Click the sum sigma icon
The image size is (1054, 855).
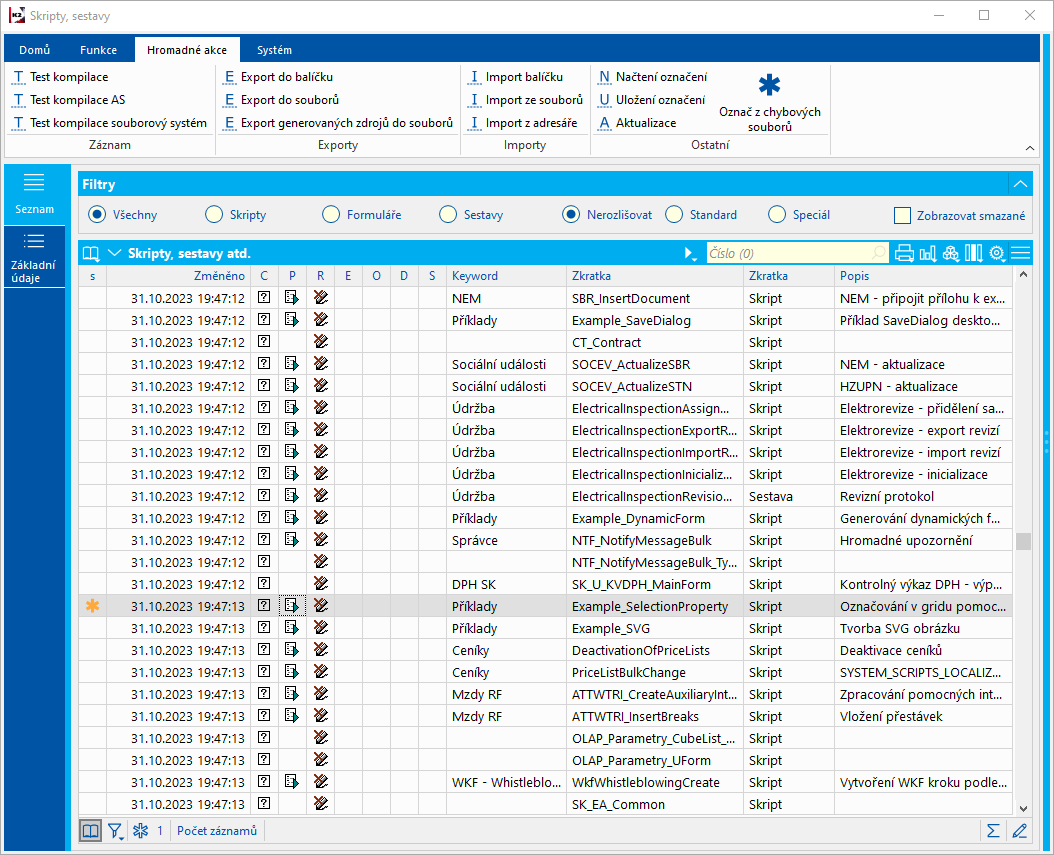tap(993, 830)
